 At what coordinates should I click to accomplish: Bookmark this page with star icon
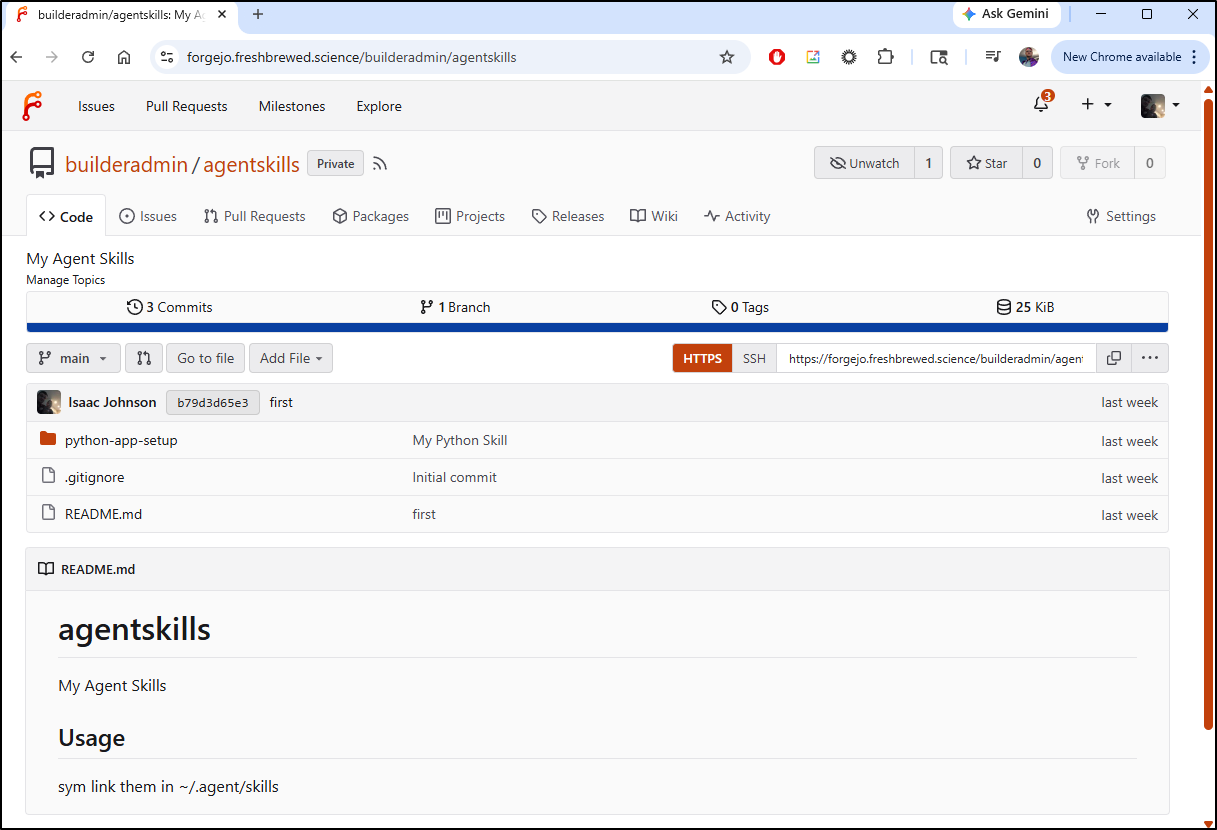(x=727, y=57)
